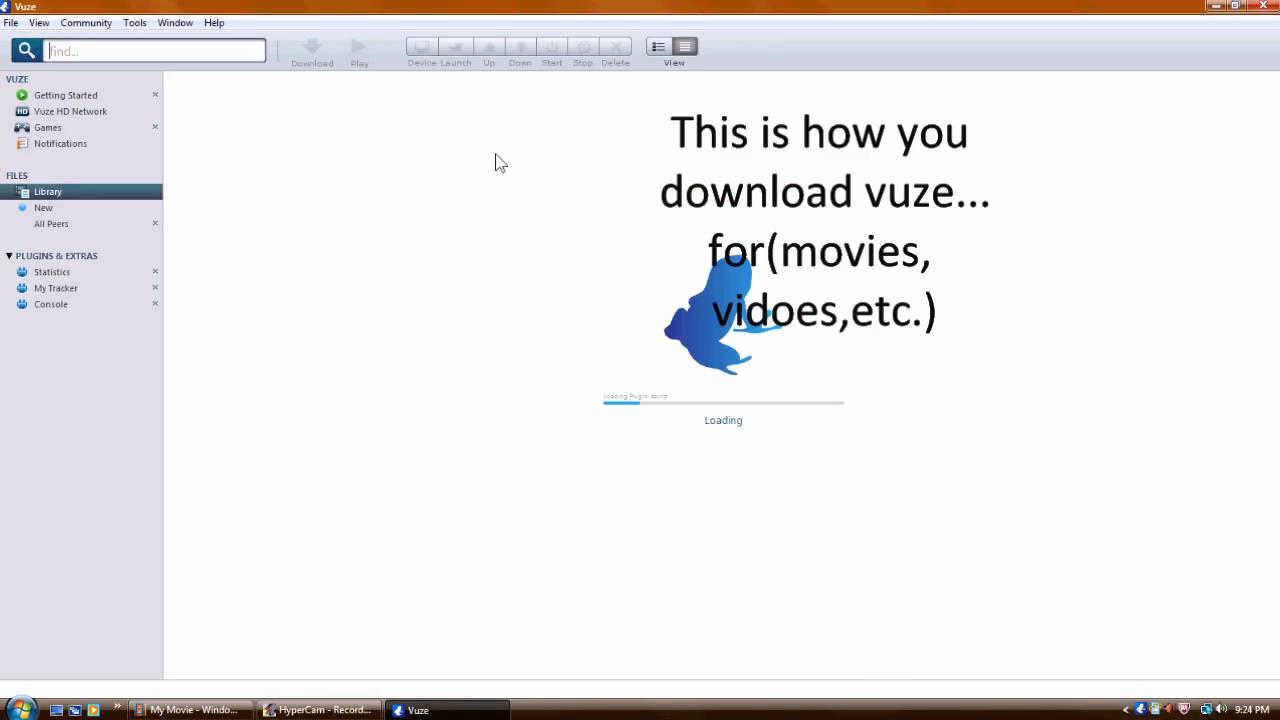
Task: Close the My Tracker sidebar entry
Action: (x=155, y=287)
